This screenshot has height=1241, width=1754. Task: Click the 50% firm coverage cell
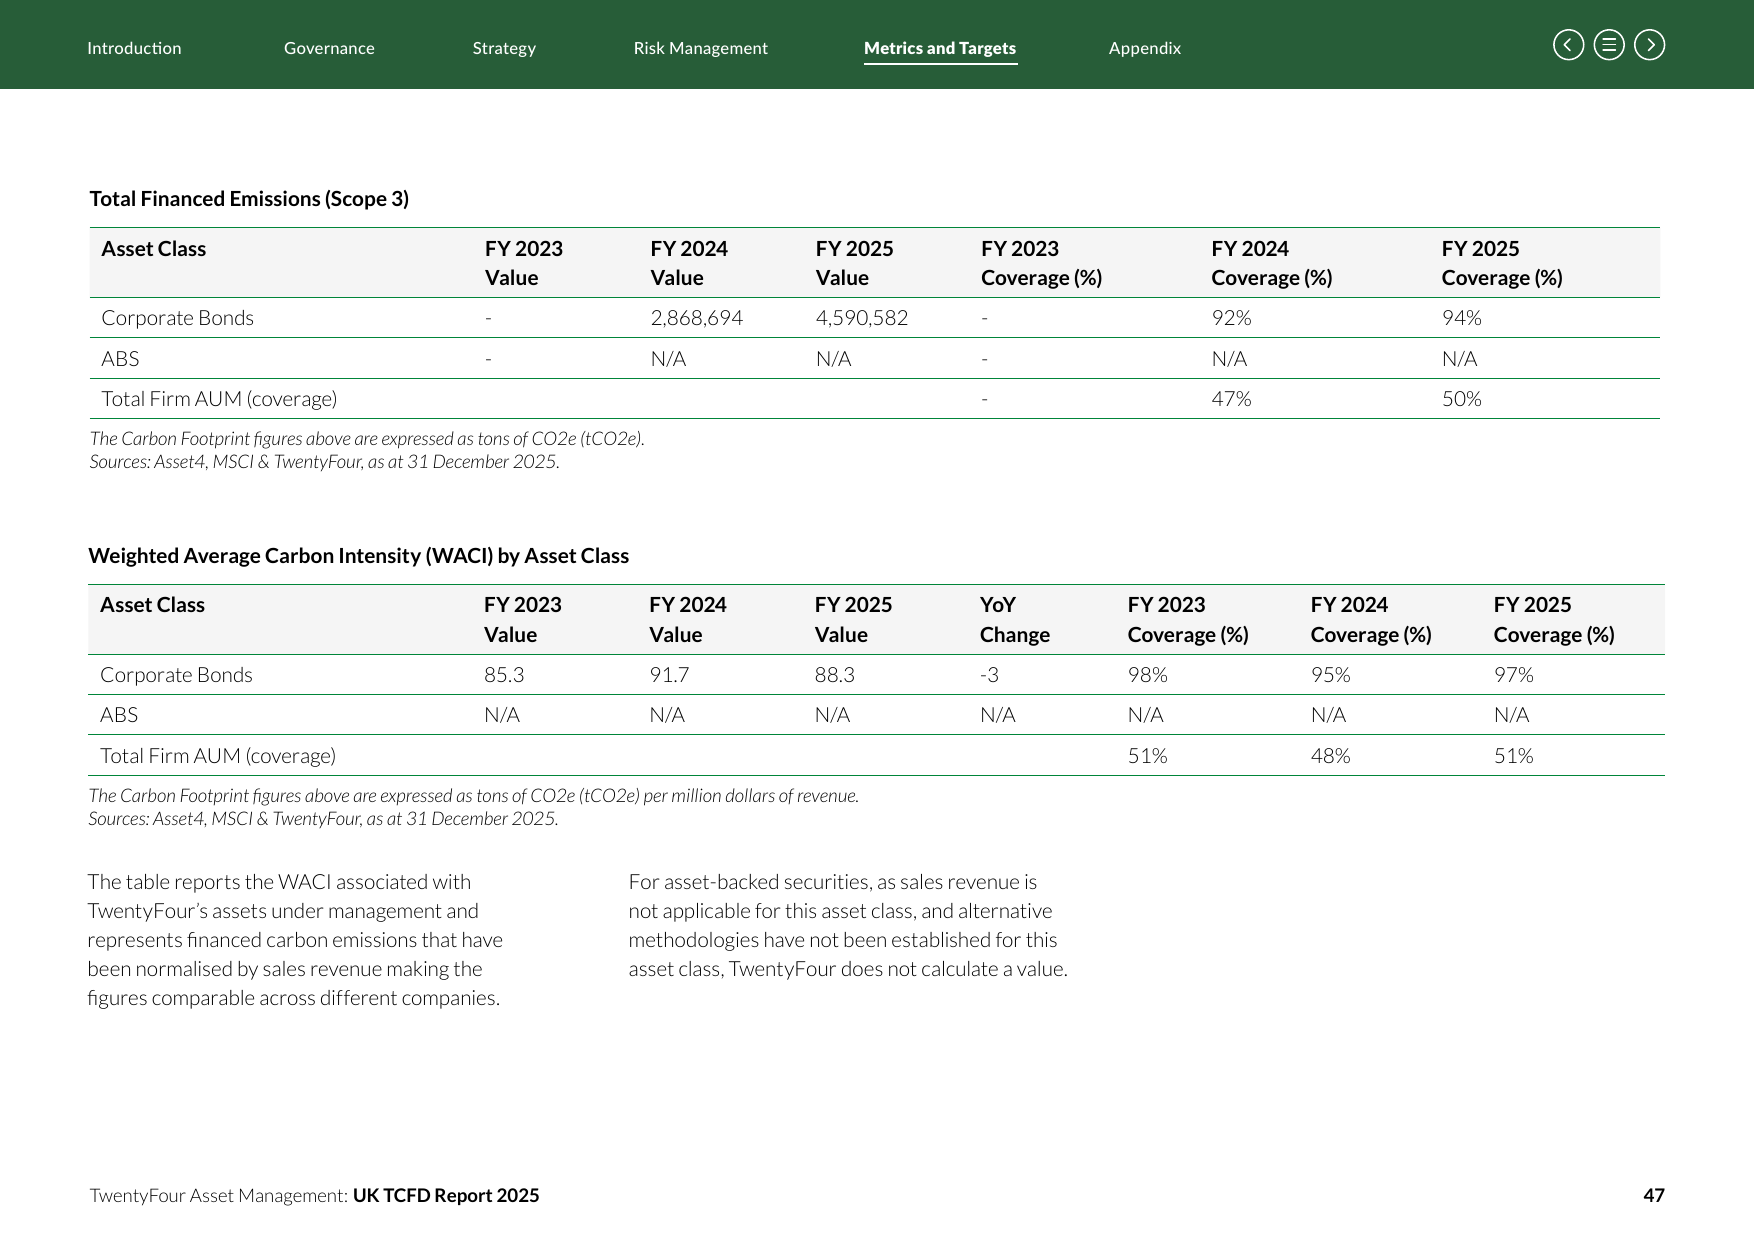pos(1461,399)
